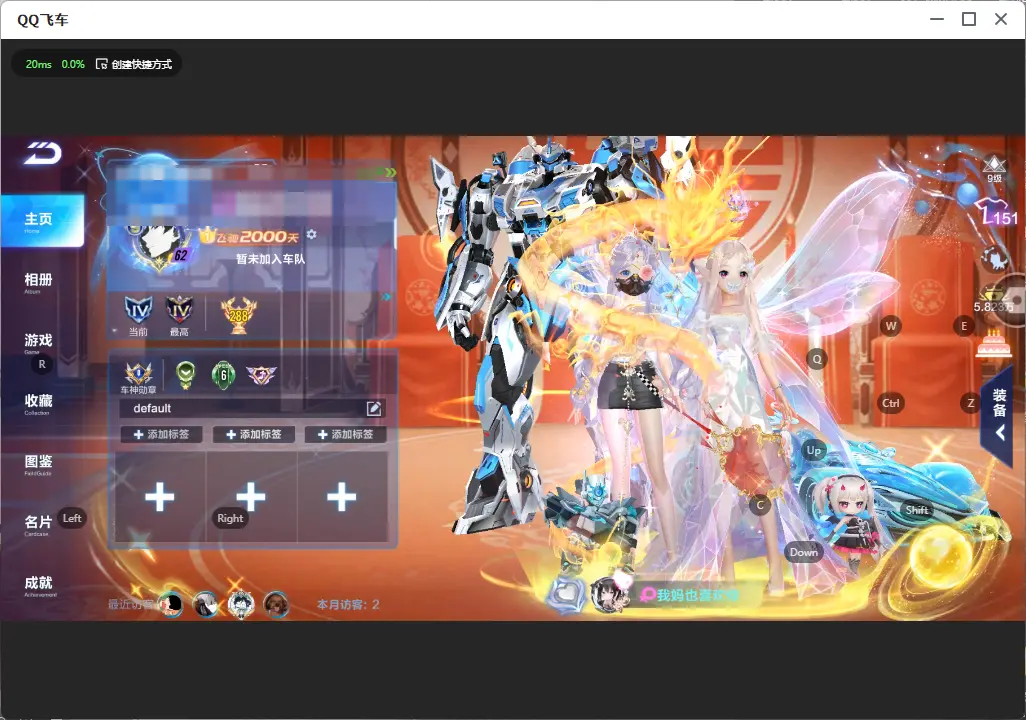
Task: Click the middle 添加标签 button
Action: coord(253,434)
